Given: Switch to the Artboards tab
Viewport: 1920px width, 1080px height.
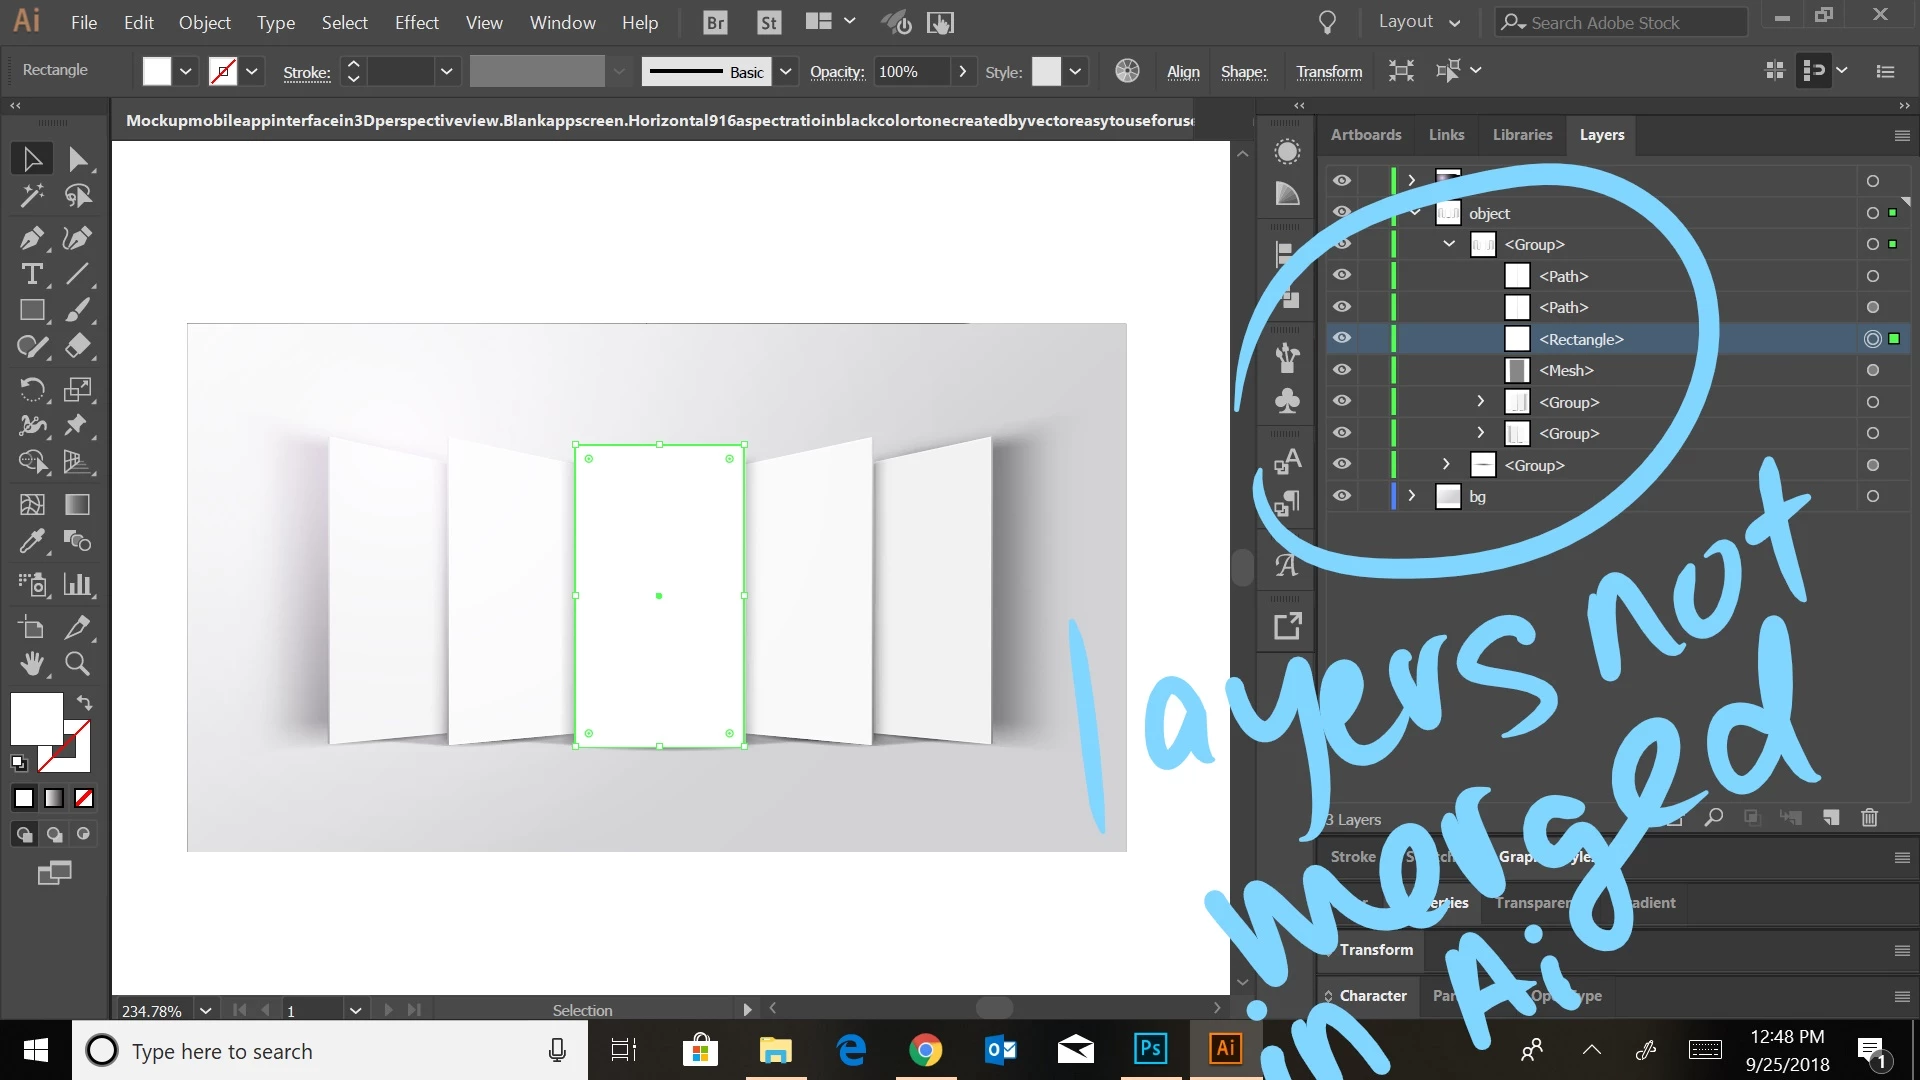Looking at the screenshot, I should point(1365,135).
